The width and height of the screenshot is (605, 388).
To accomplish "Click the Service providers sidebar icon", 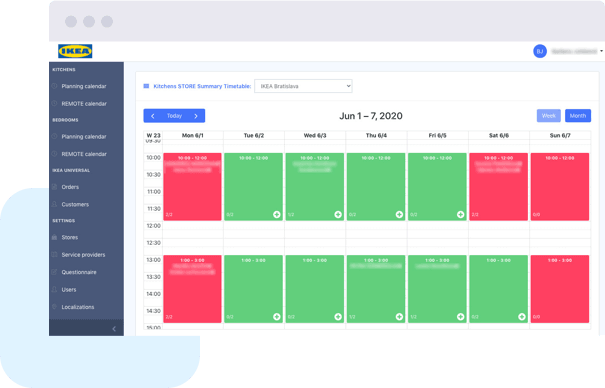I will pyautogui.click(x=54, y=254).
